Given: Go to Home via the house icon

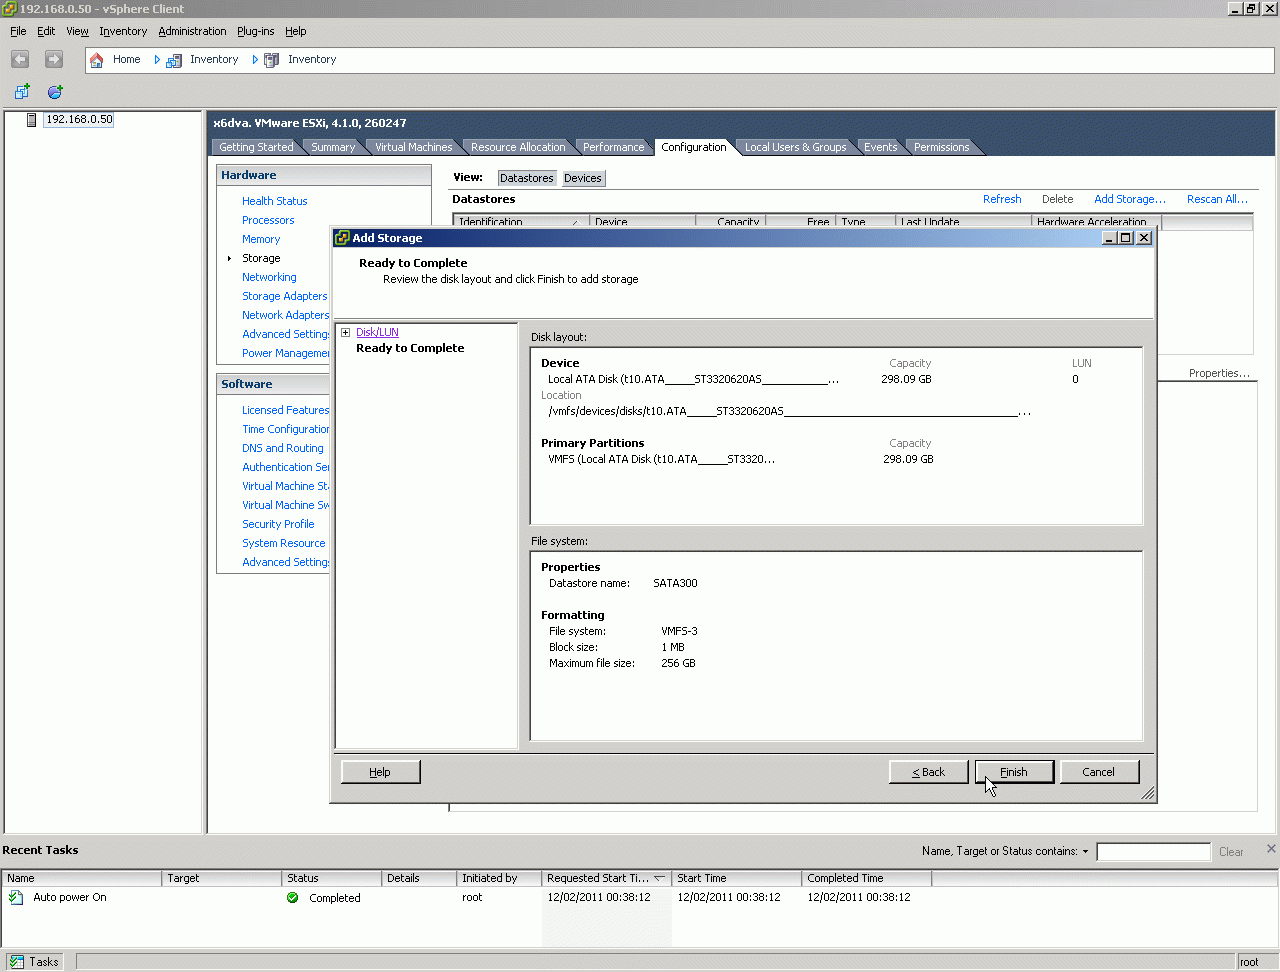Looking at the screenshot, I should [x=97, y=60].
